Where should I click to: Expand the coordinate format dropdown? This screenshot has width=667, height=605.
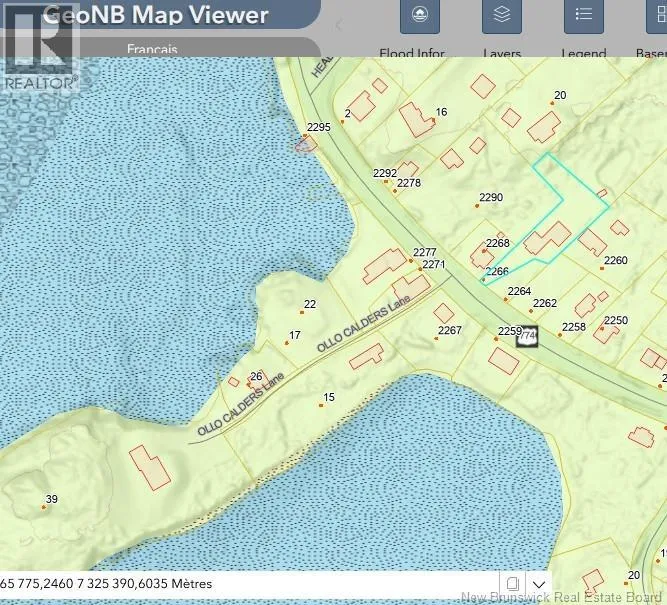click(x=539, y=584)
